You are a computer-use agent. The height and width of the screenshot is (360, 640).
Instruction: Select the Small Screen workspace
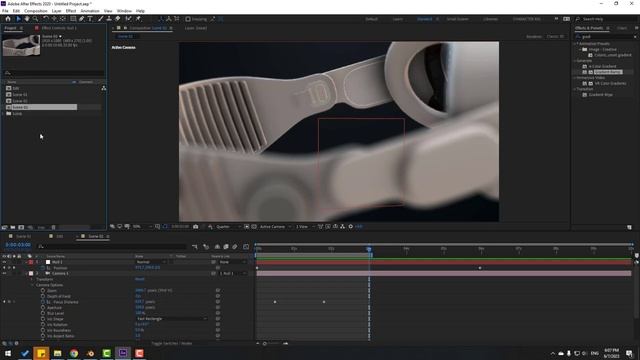[x=457, y=19]
